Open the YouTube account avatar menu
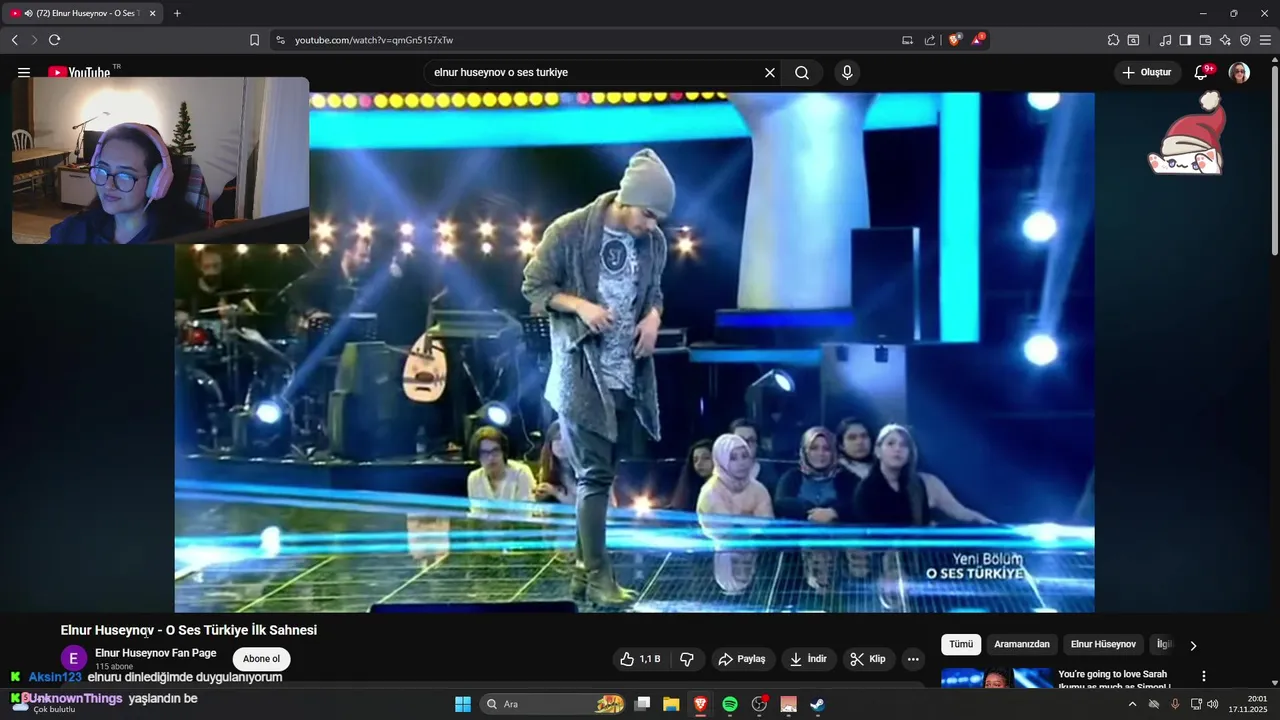The height and width of the screenshot is (720, 1280). (1239, 72)
